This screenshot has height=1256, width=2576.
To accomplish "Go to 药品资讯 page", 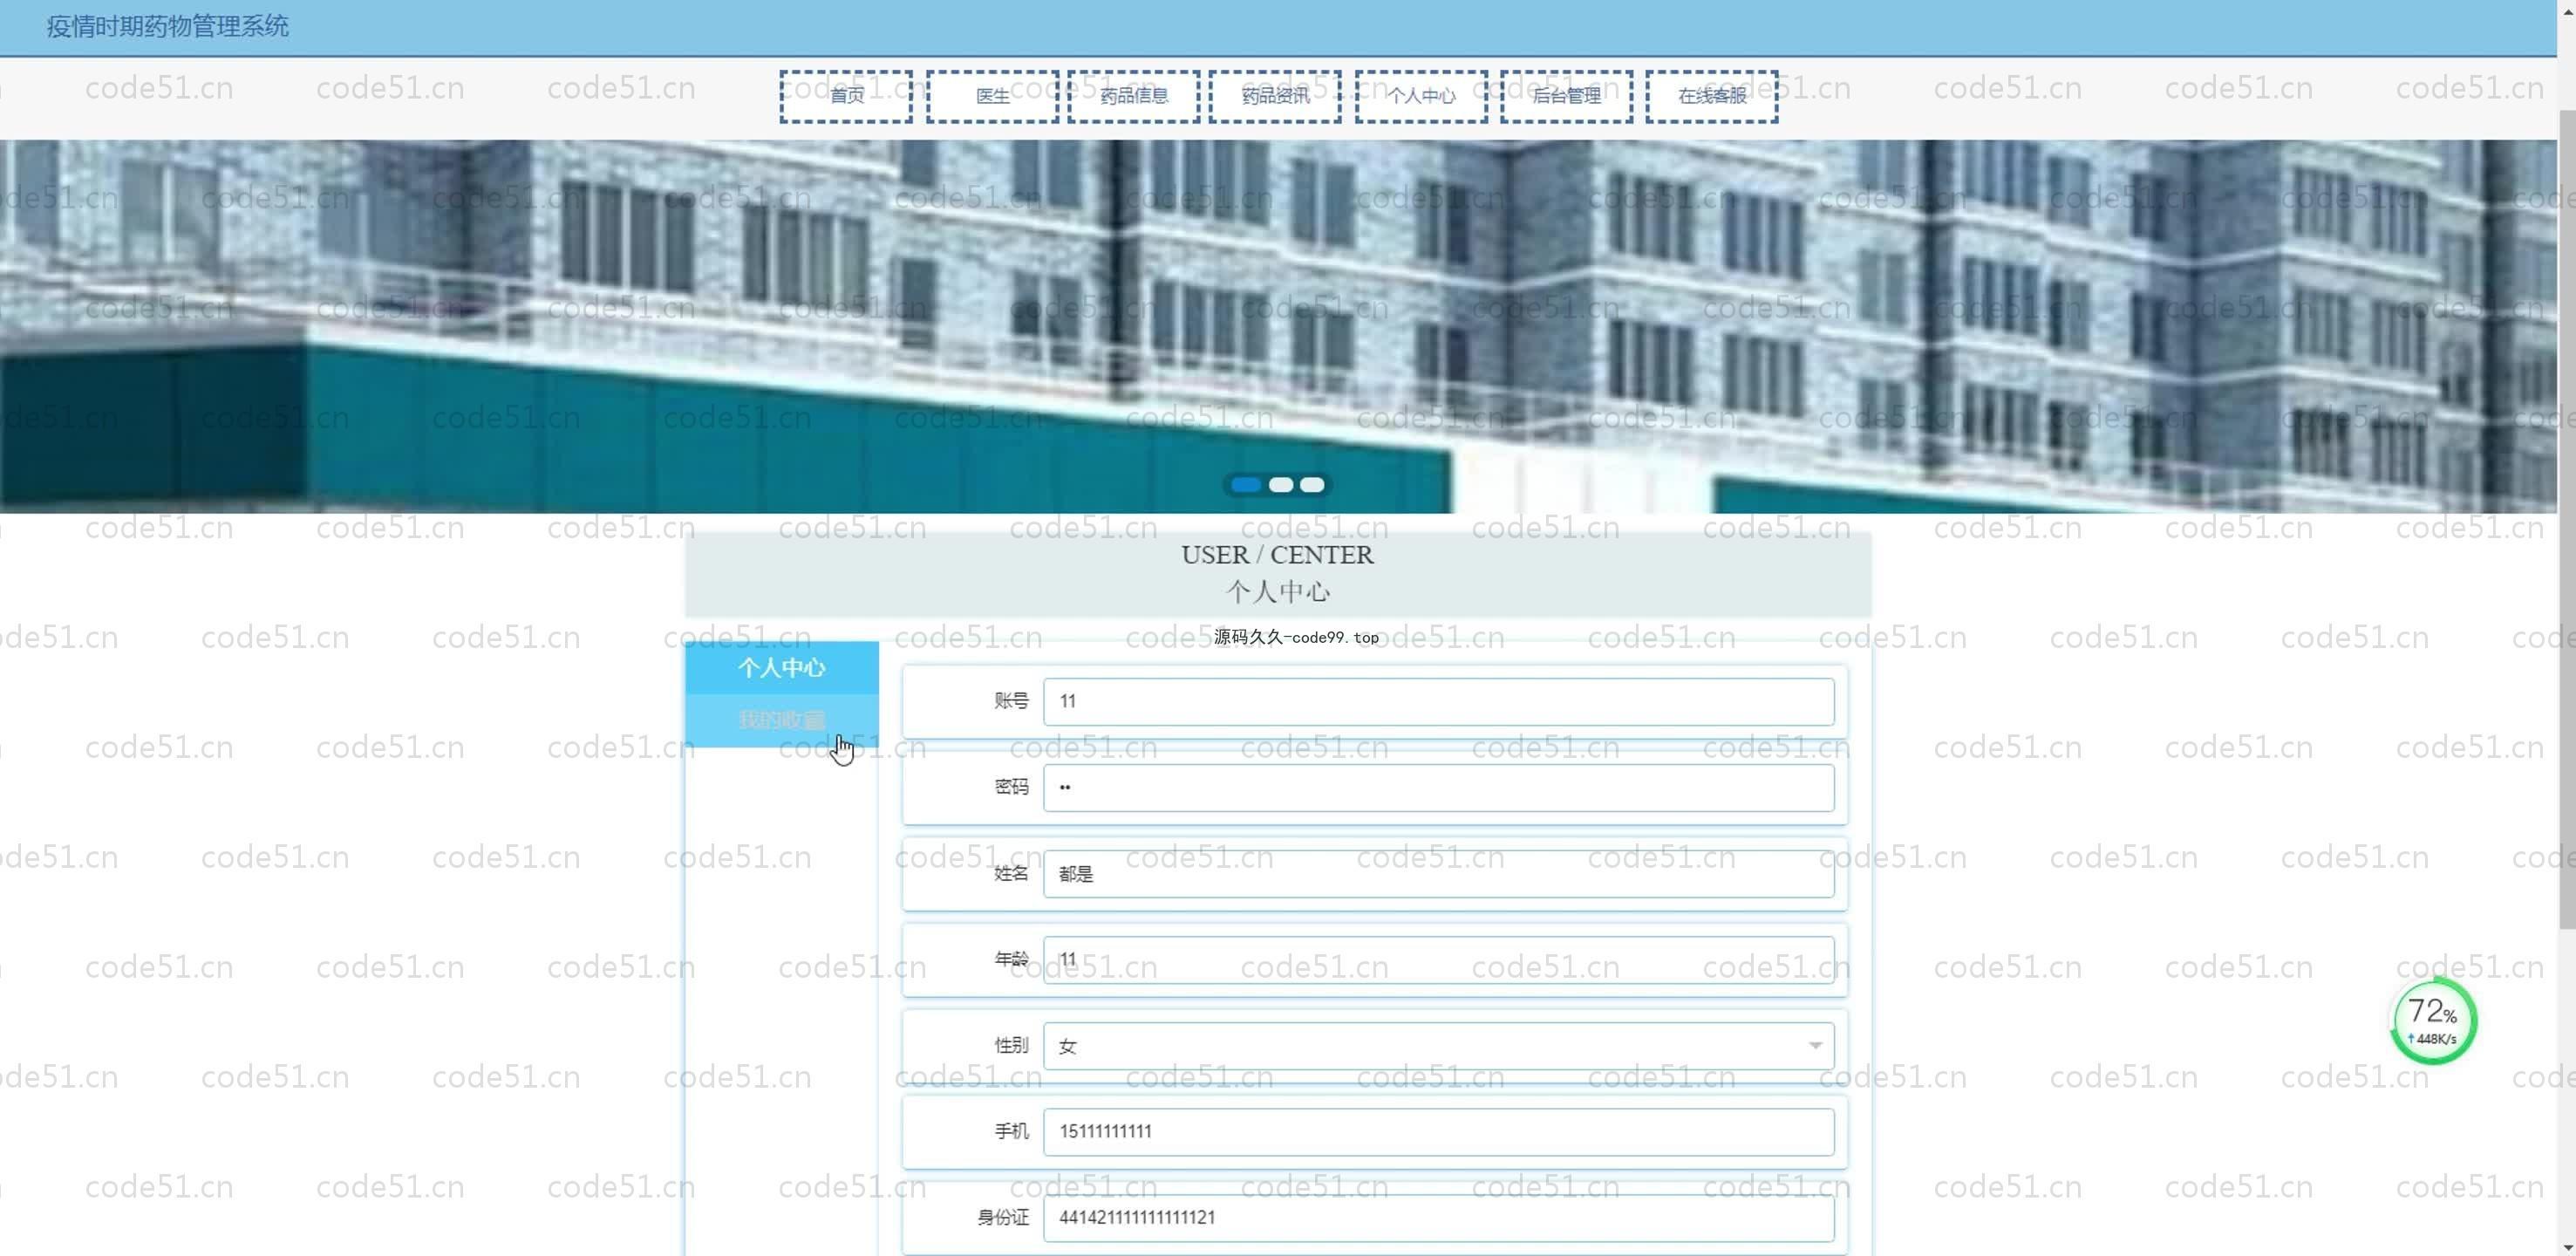I will (1275, 96).
